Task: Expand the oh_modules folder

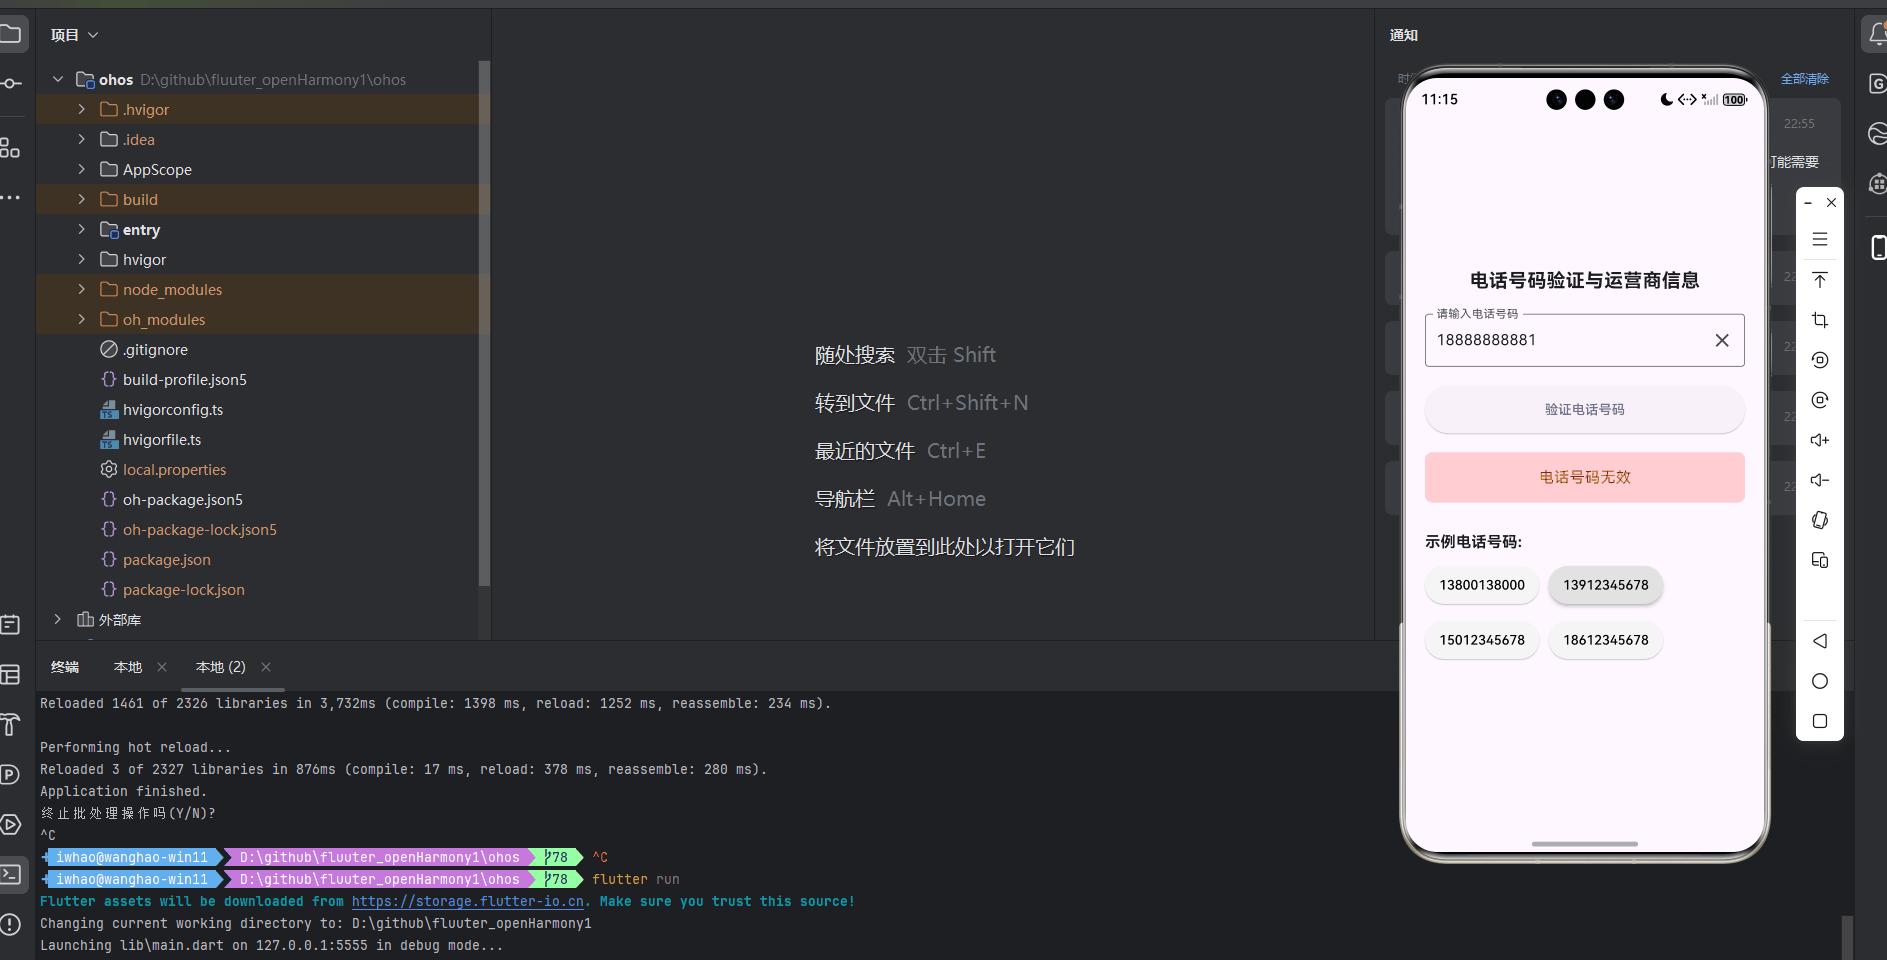Action: (x=82, y=319)
